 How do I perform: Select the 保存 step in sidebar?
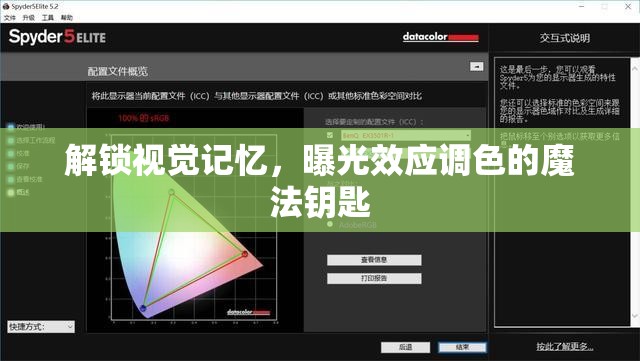19,166
